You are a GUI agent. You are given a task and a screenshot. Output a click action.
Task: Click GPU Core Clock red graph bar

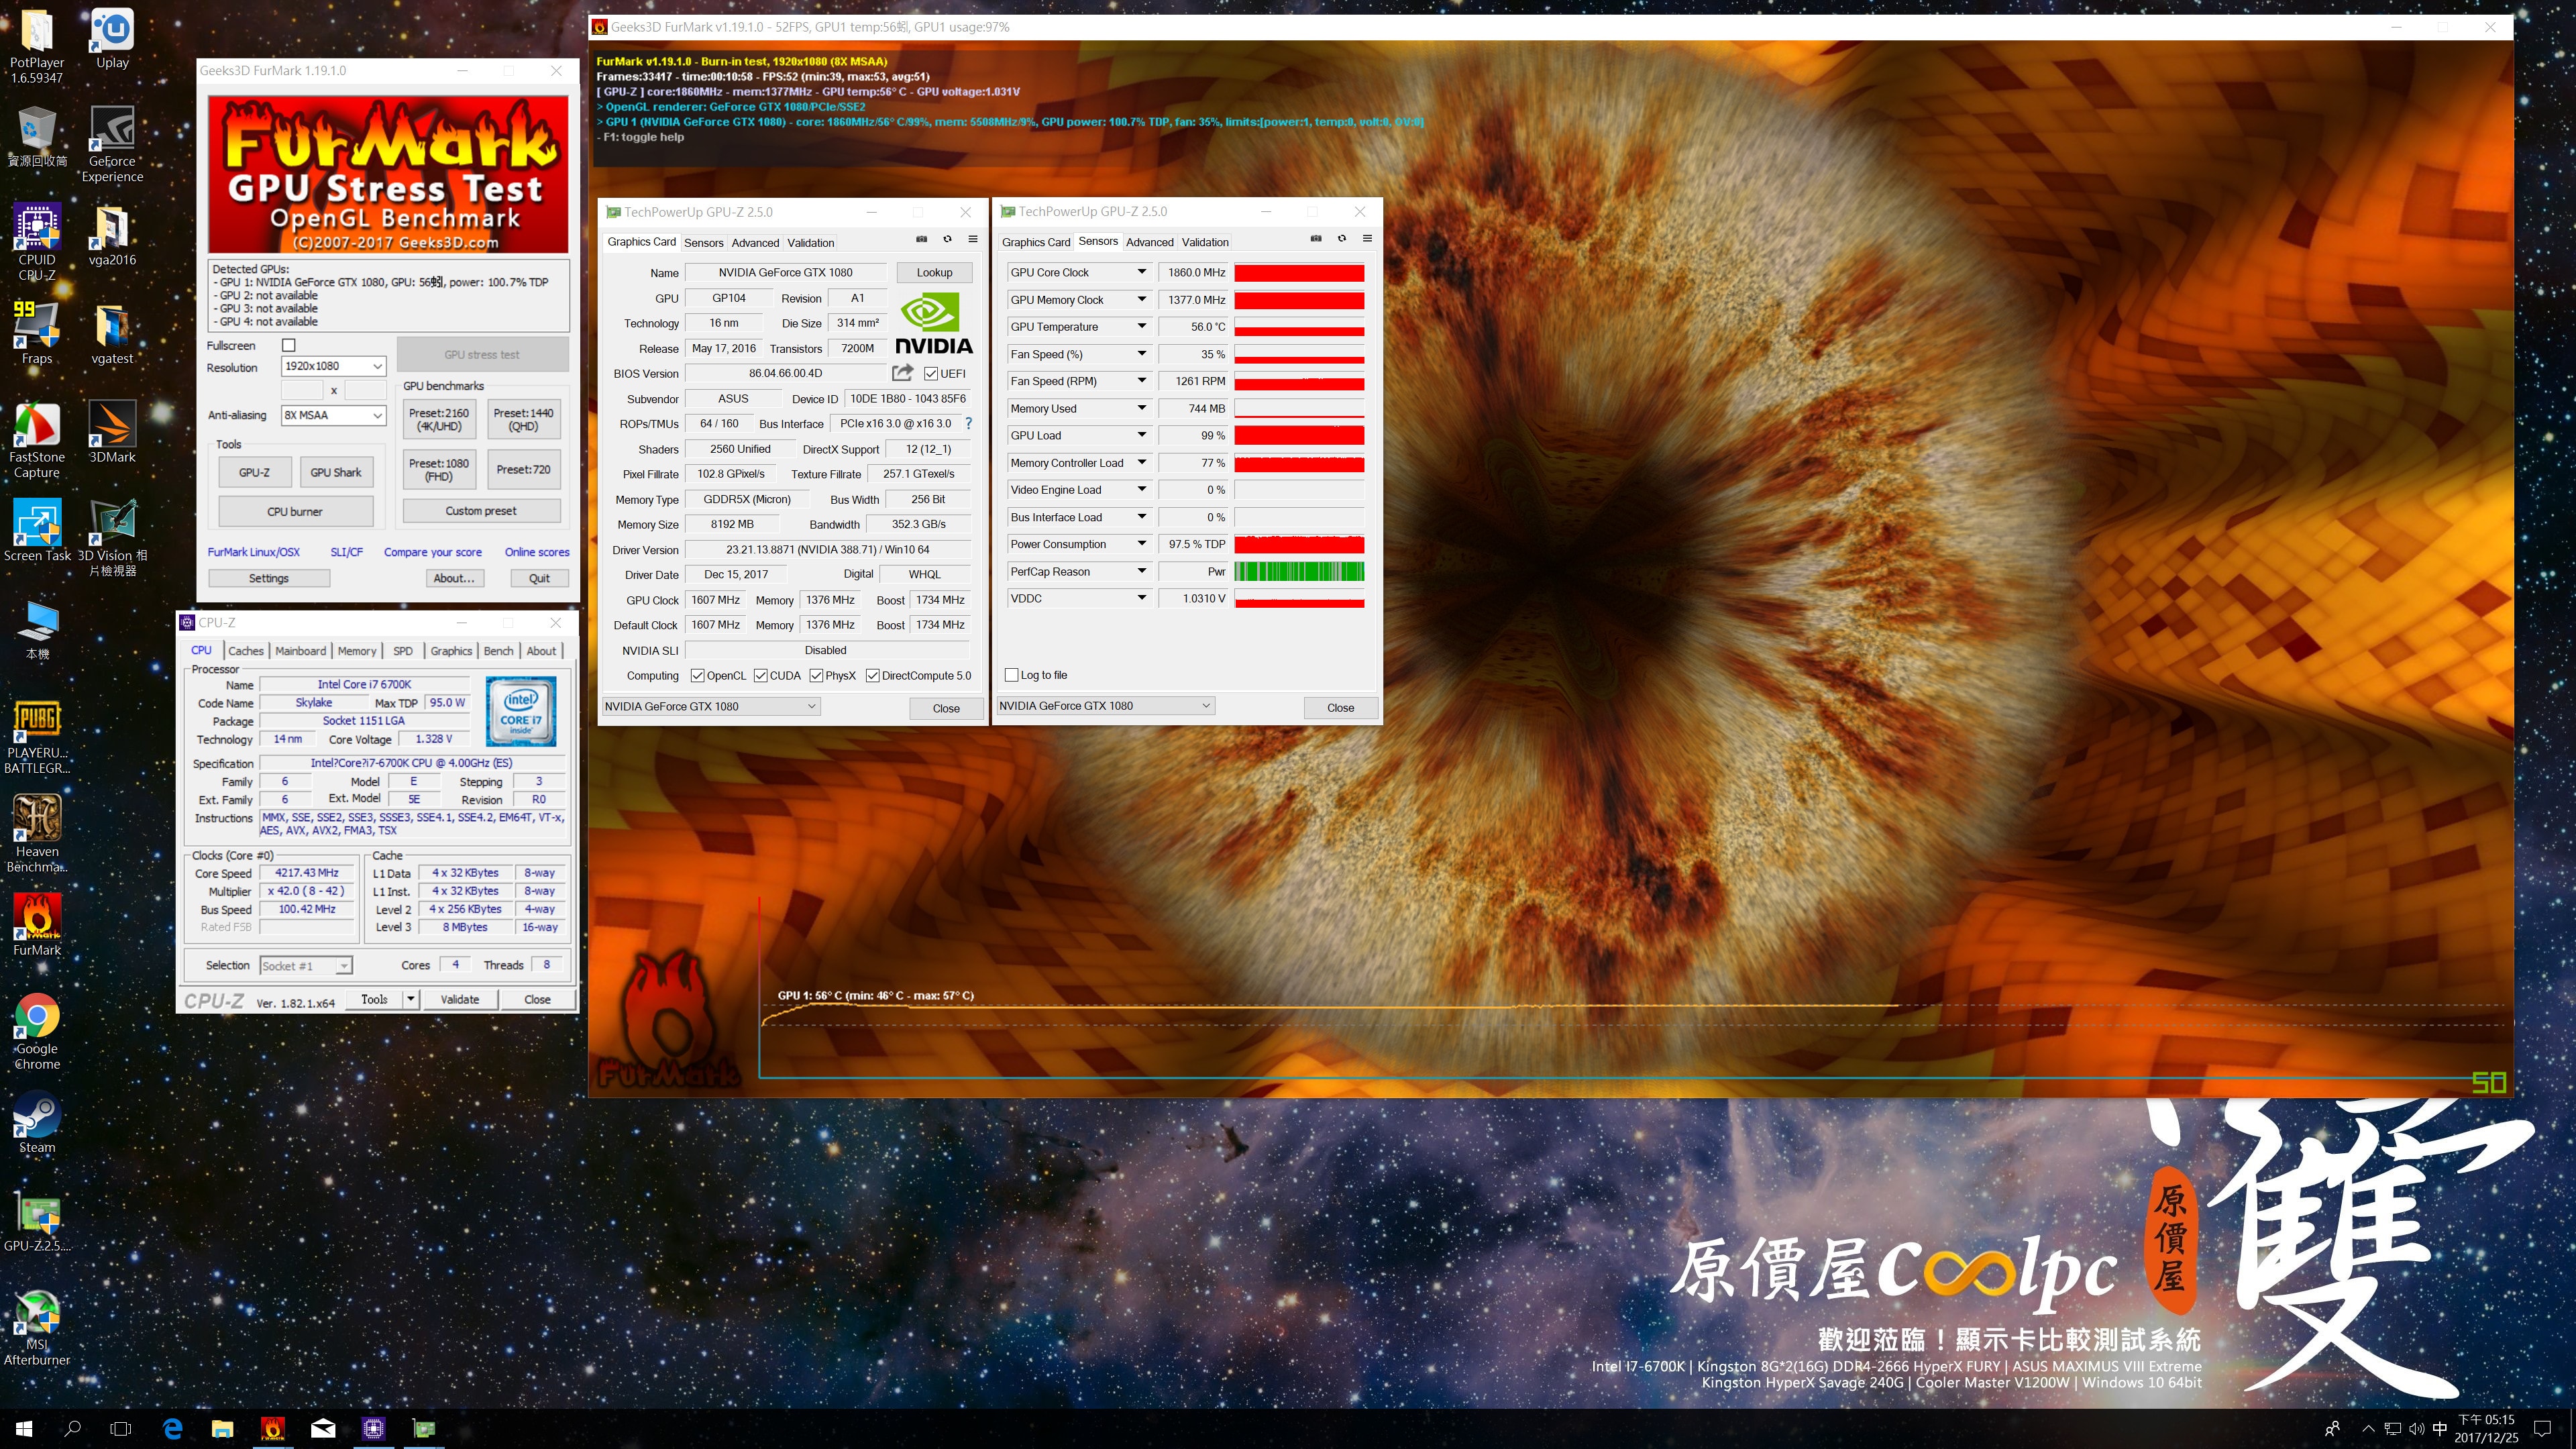(x=1299, y=272)
